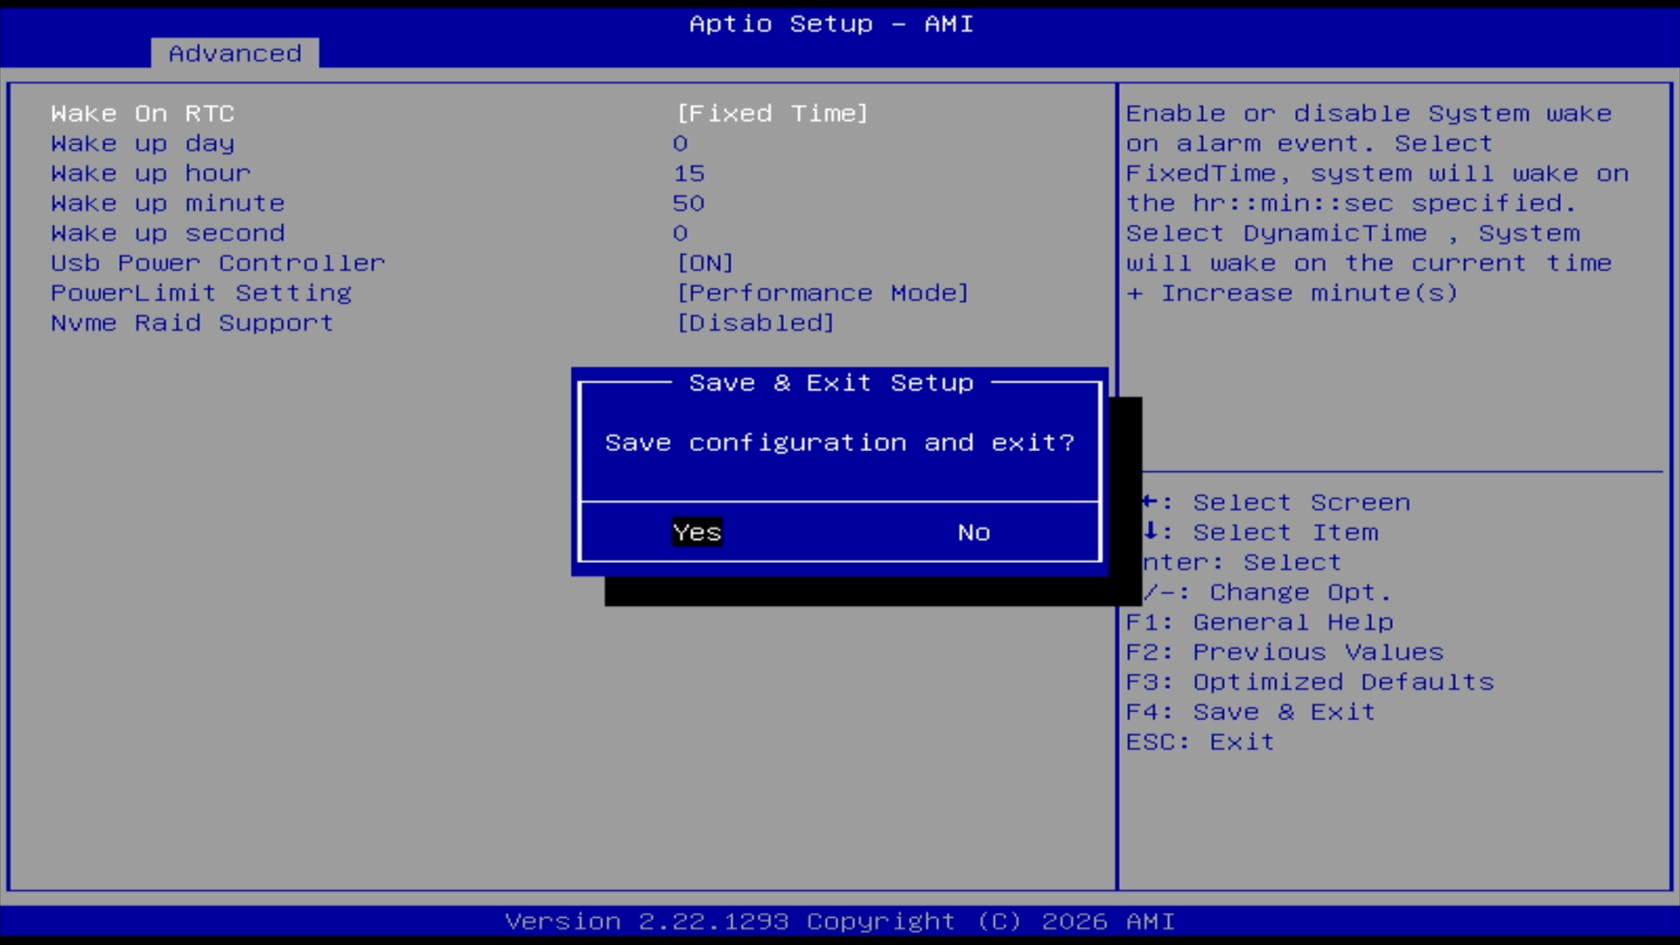Viewport: 1680px width, 945px height.
Task: Click the 'F1: General Help' hint
Action: tap(1260, 622)
